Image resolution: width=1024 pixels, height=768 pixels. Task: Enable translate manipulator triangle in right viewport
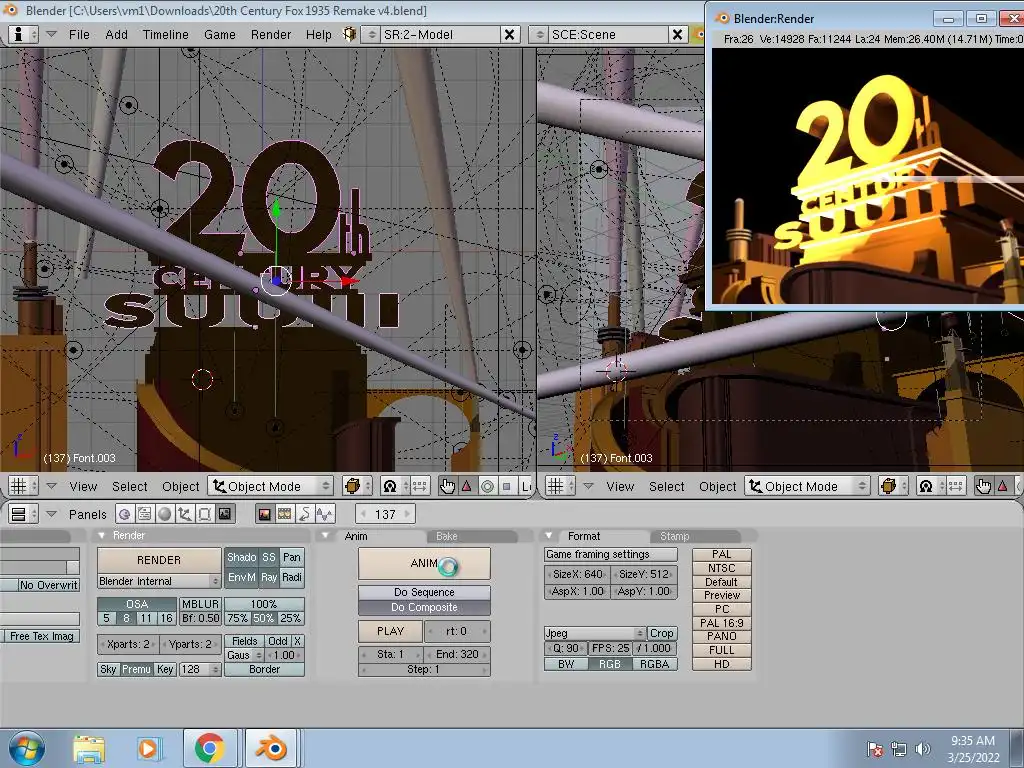point(1002,486)
